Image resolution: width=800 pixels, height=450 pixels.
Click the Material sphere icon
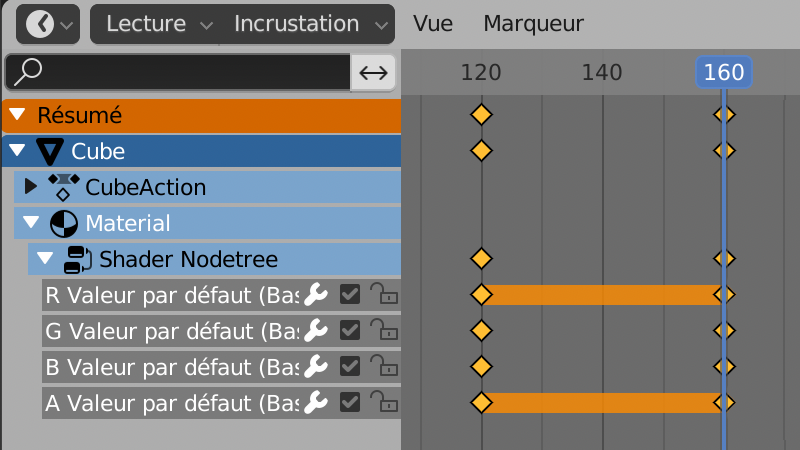pos(63,223)
